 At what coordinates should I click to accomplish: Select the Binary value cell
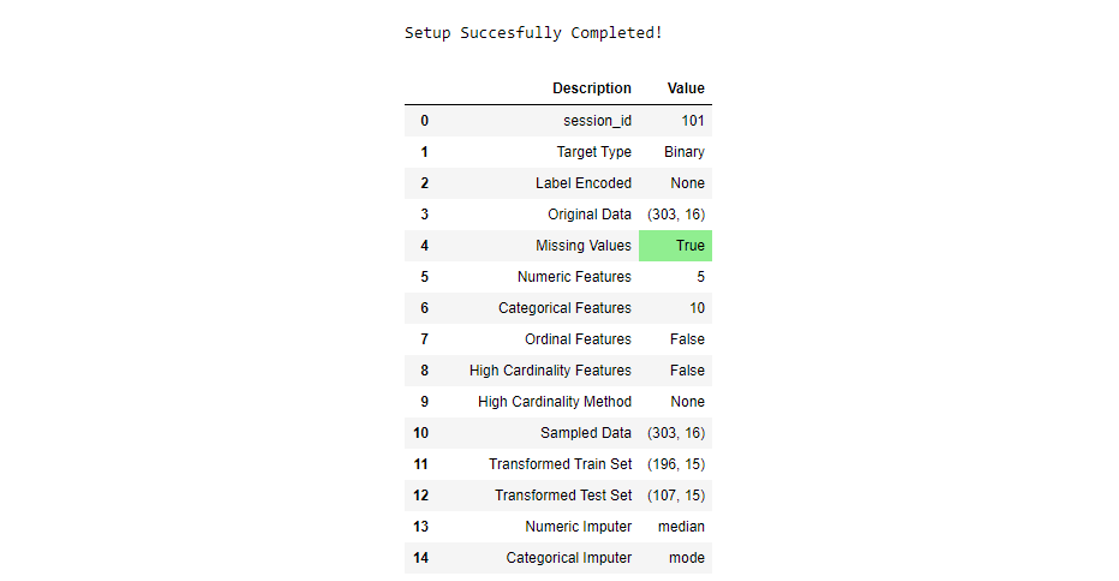[x=684, y=152]
